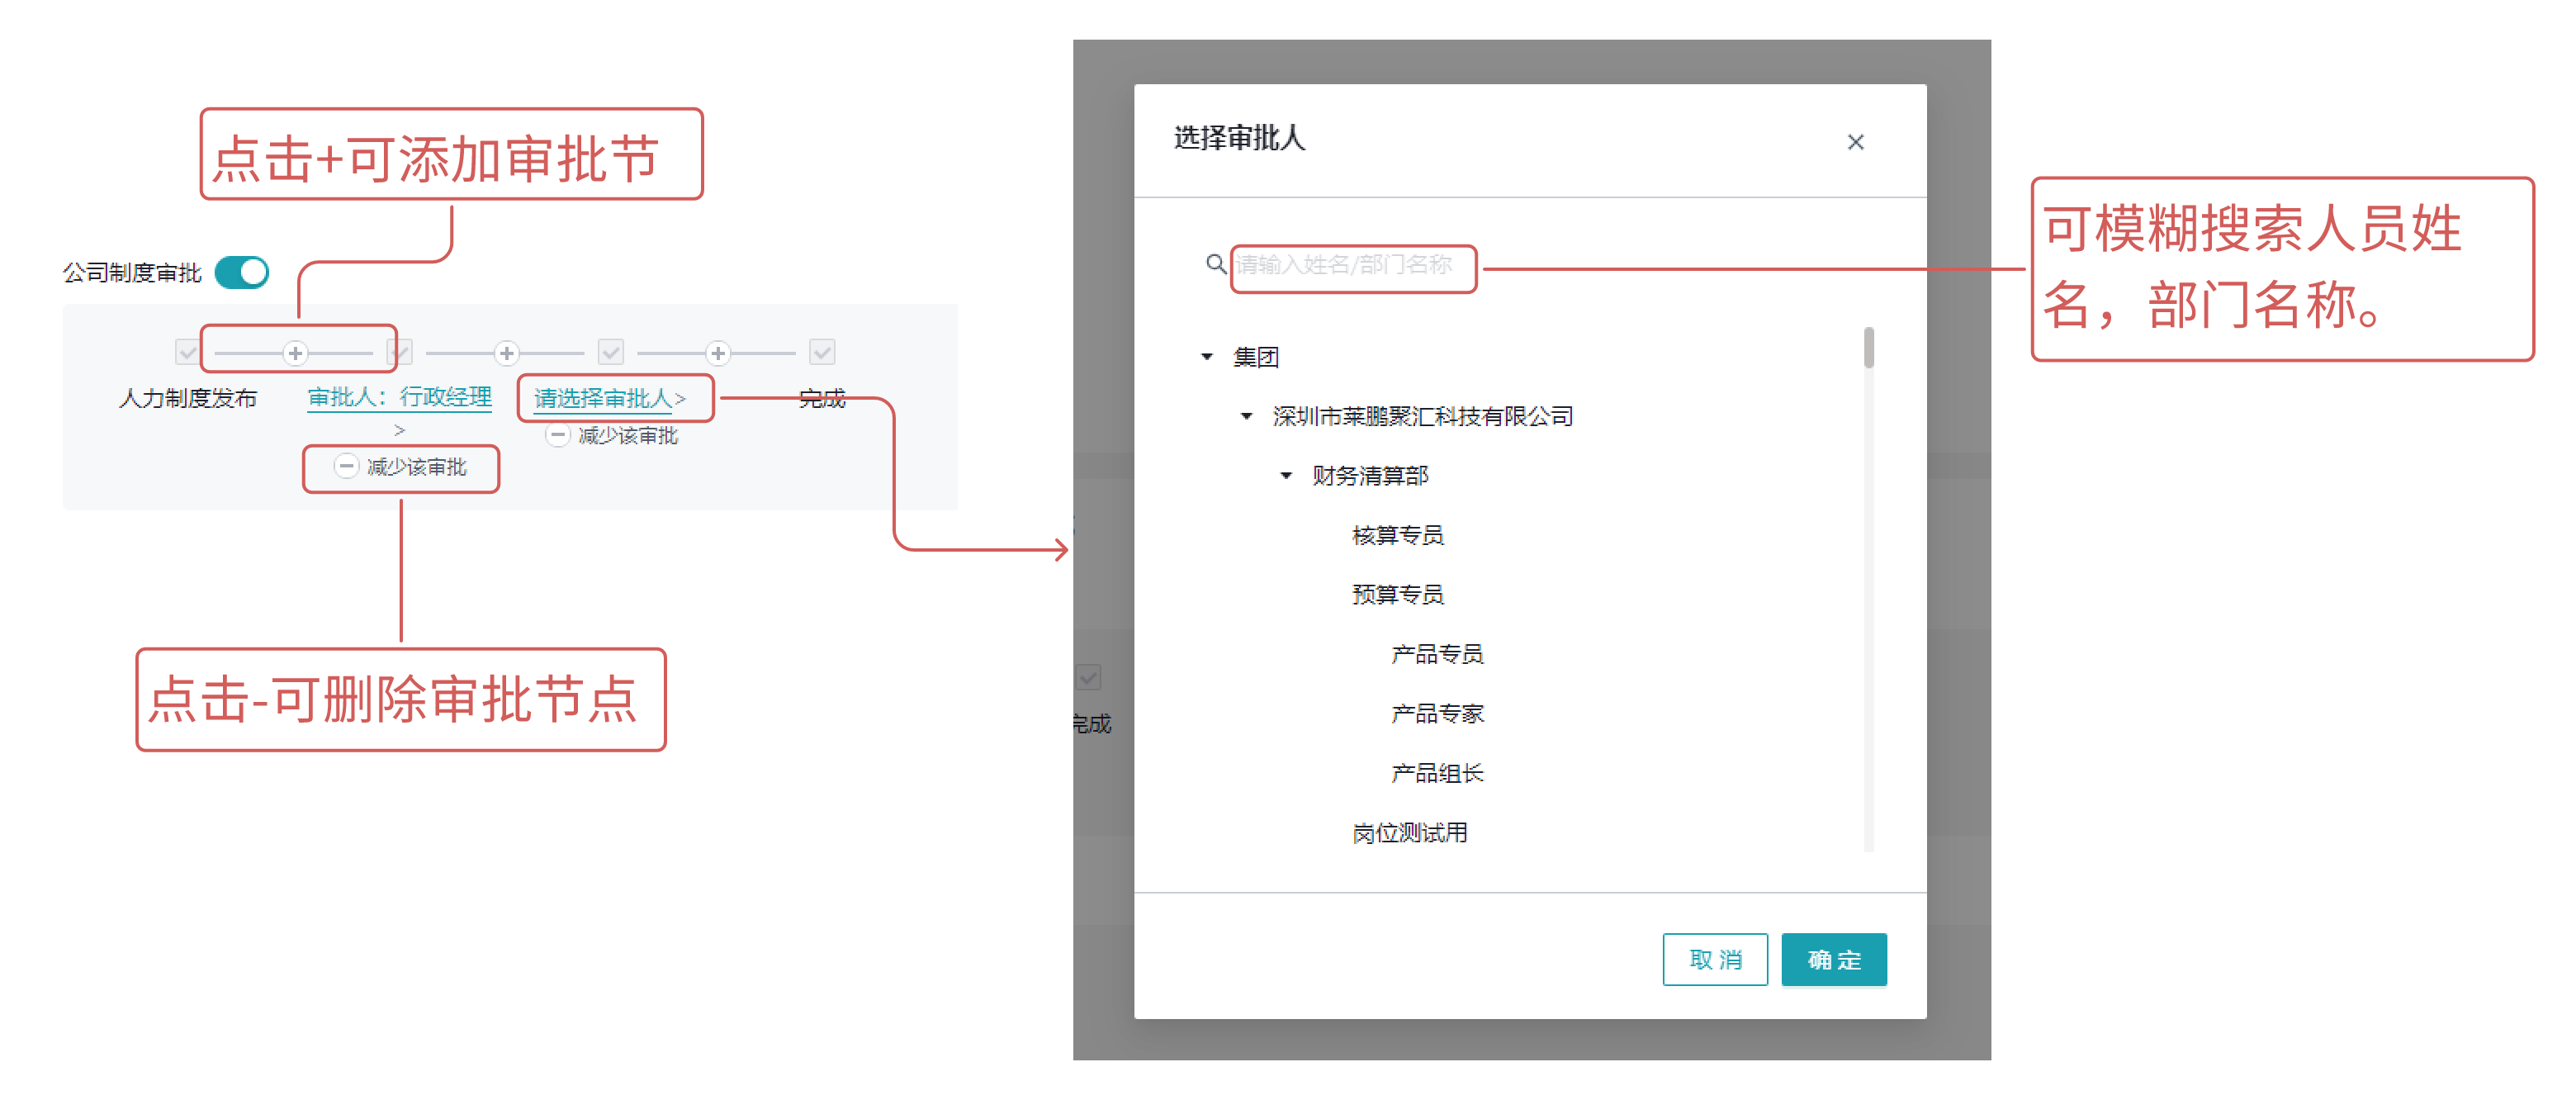
Task: Click minus icon beside boxed 减少该审批
Action: point(346,467)
